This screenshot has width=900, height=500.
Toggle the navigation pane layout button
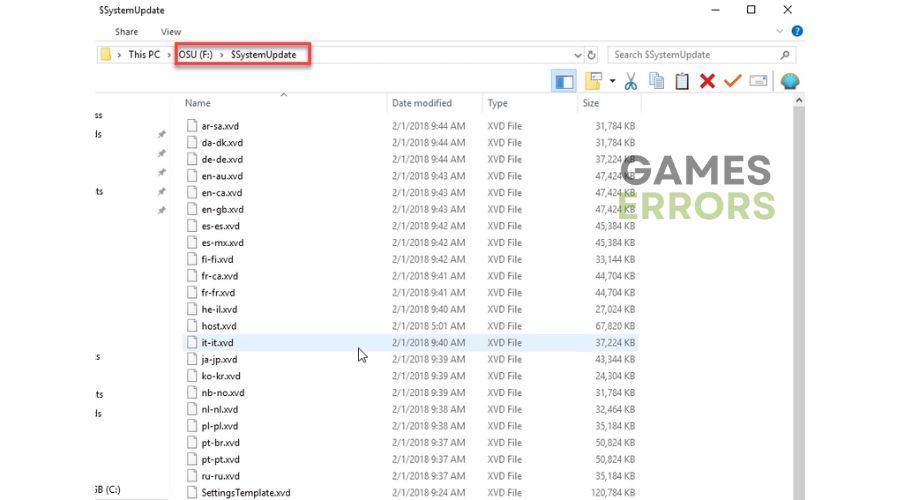[x=564, y=82]
